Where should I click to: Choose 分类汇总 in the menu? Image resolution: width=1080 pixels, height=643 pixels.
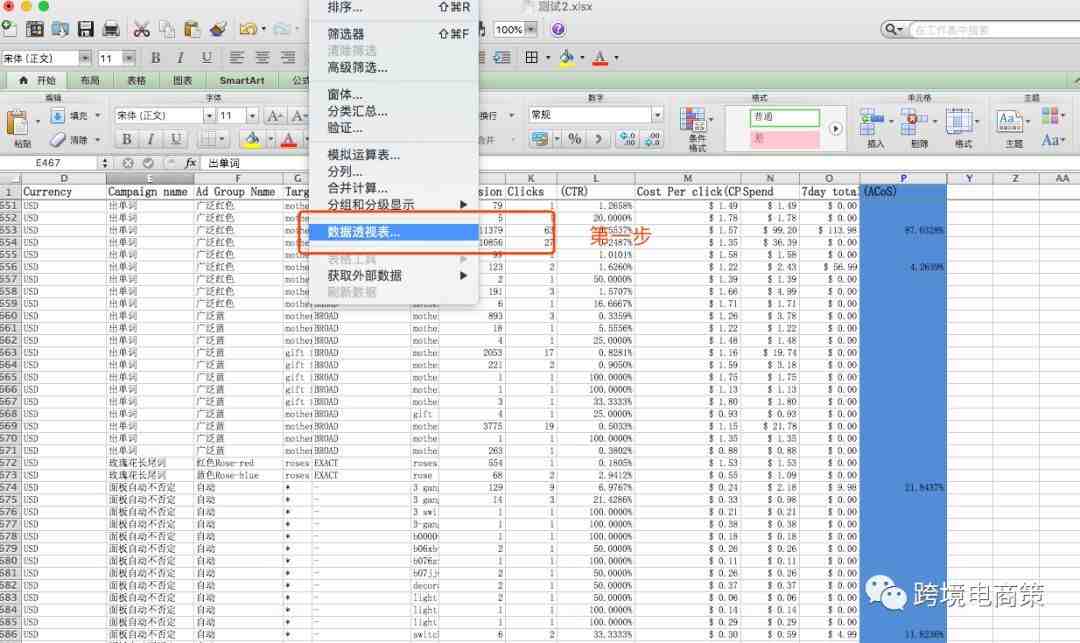tap(394, 111)
